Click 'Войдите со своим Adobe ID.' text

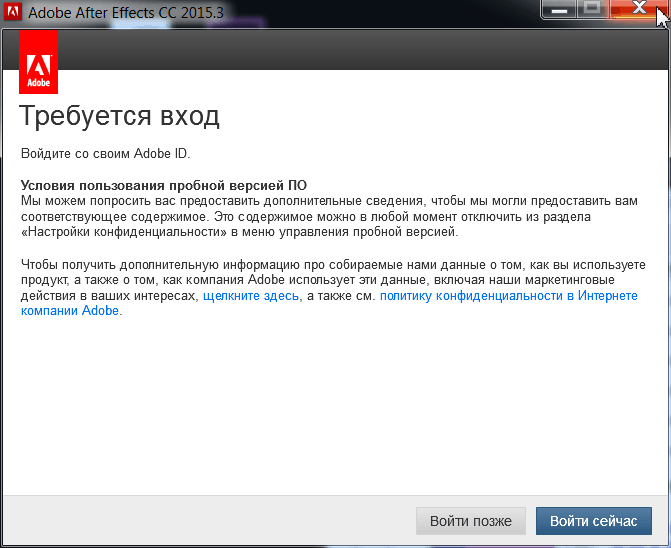pos(106,154)
